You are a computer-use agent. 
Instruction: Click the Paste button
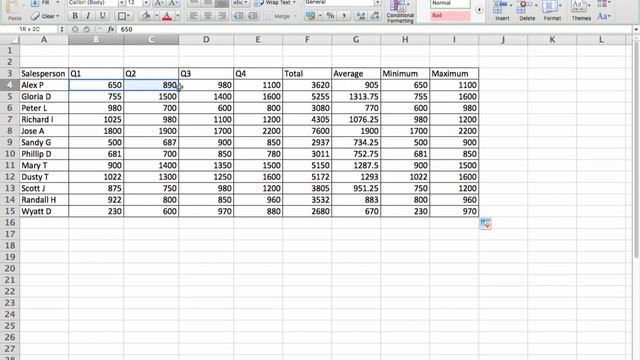pyautogui.click(x=15, y=11)
